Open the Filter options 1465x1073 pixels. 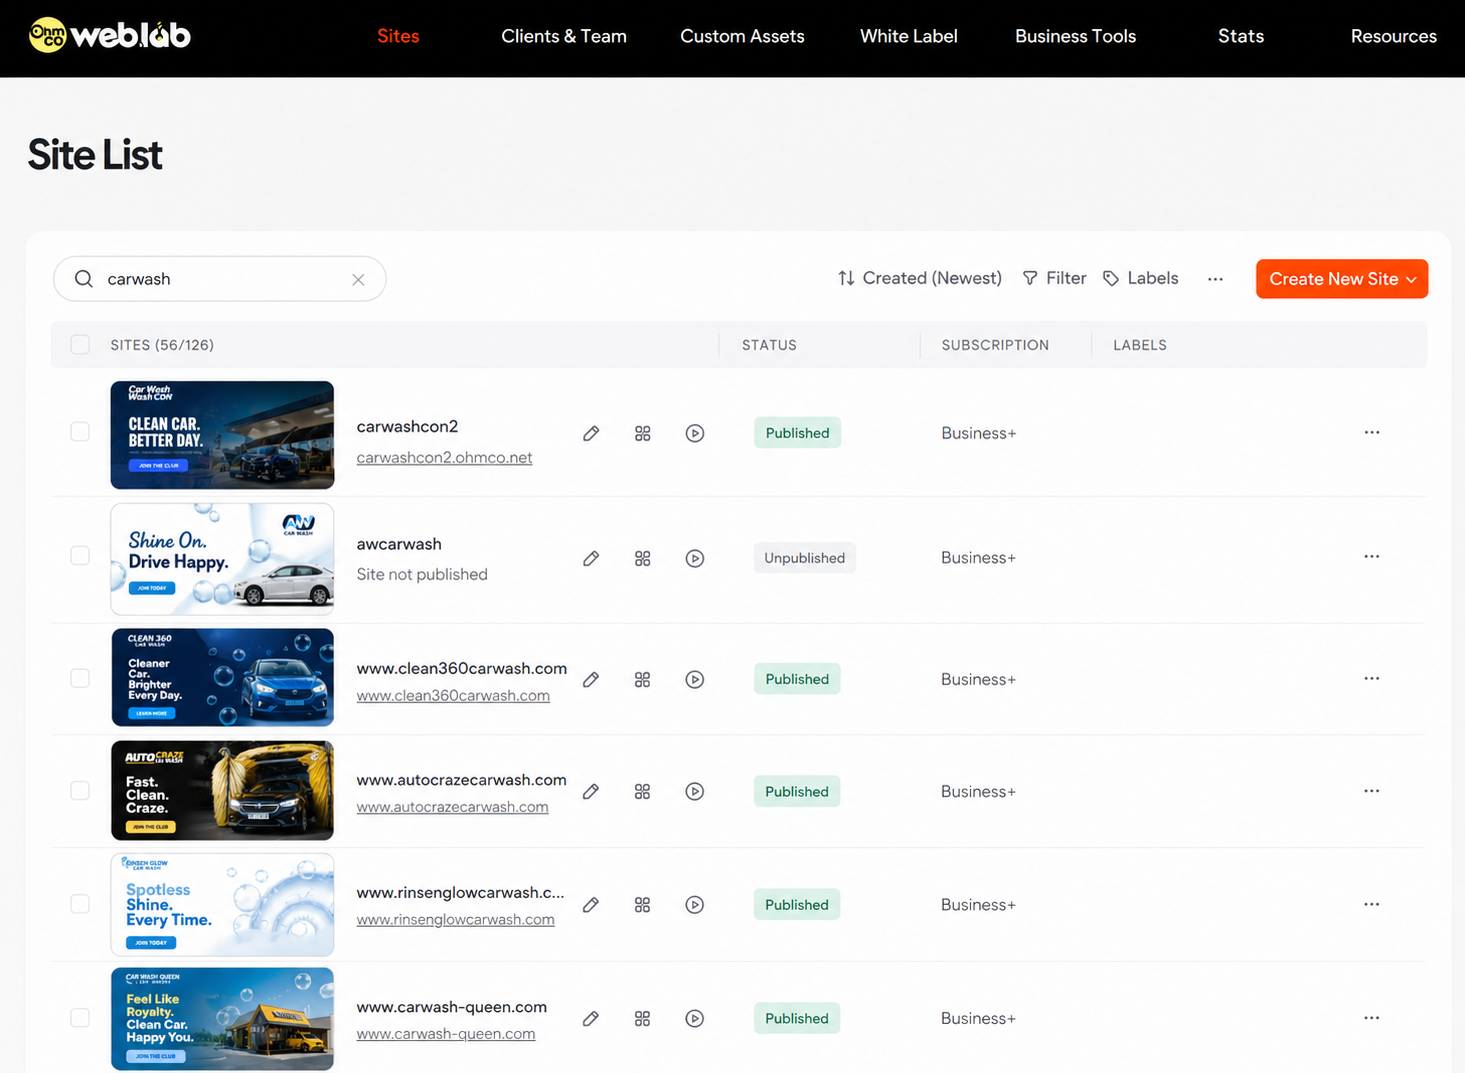click(x=1054, y=278)
